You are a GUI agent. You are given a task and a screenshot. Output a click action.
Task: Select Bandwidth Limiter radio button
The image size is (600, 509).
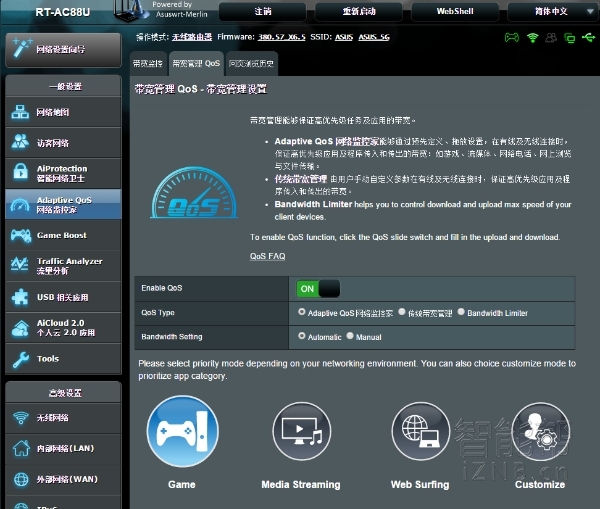point(461,312)
